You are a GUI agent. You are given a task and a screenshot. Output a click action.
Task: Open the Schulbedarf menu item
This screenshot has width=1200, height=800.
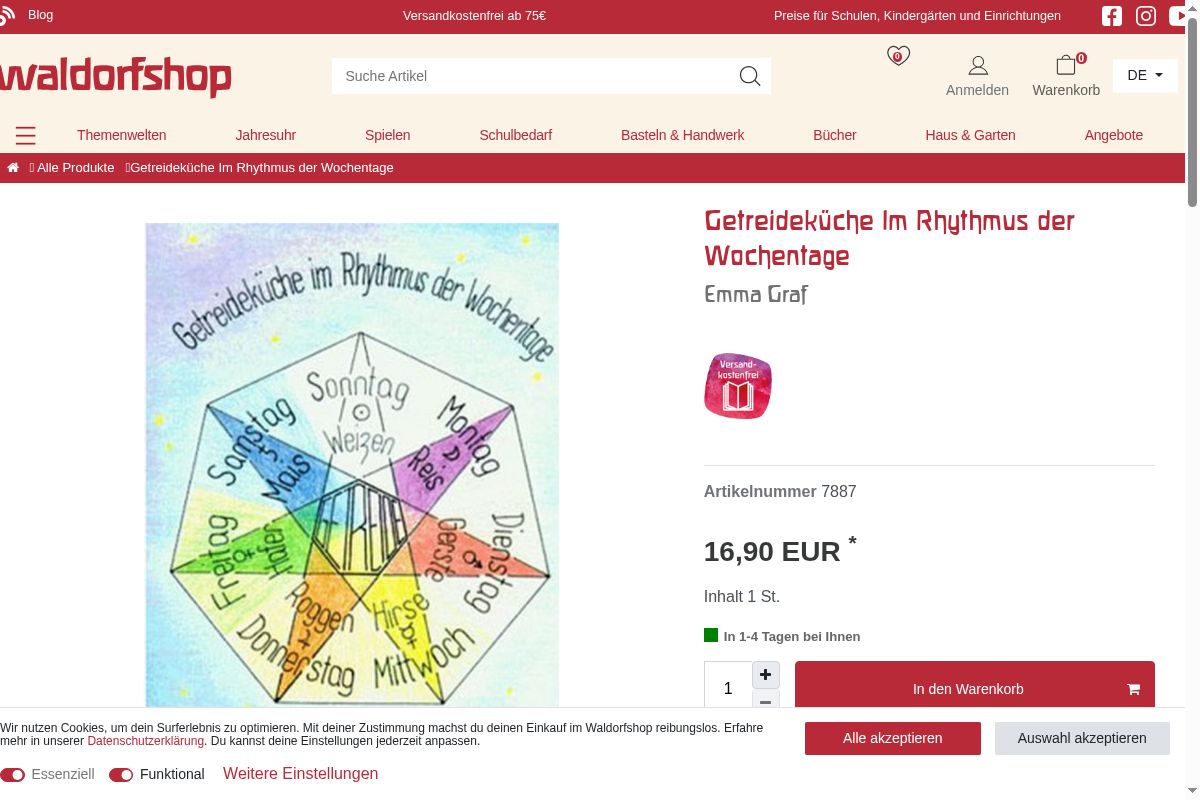click(x=515, y=135)
